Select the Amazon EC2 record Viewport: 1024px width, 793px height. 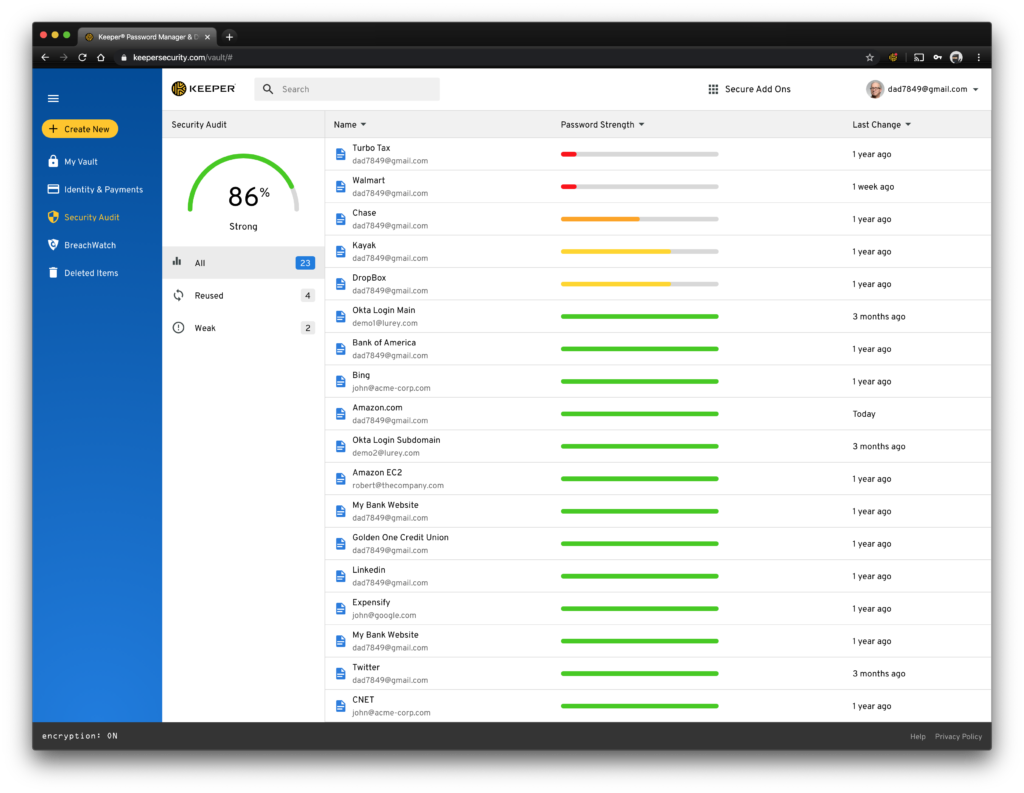coord(658,479)
